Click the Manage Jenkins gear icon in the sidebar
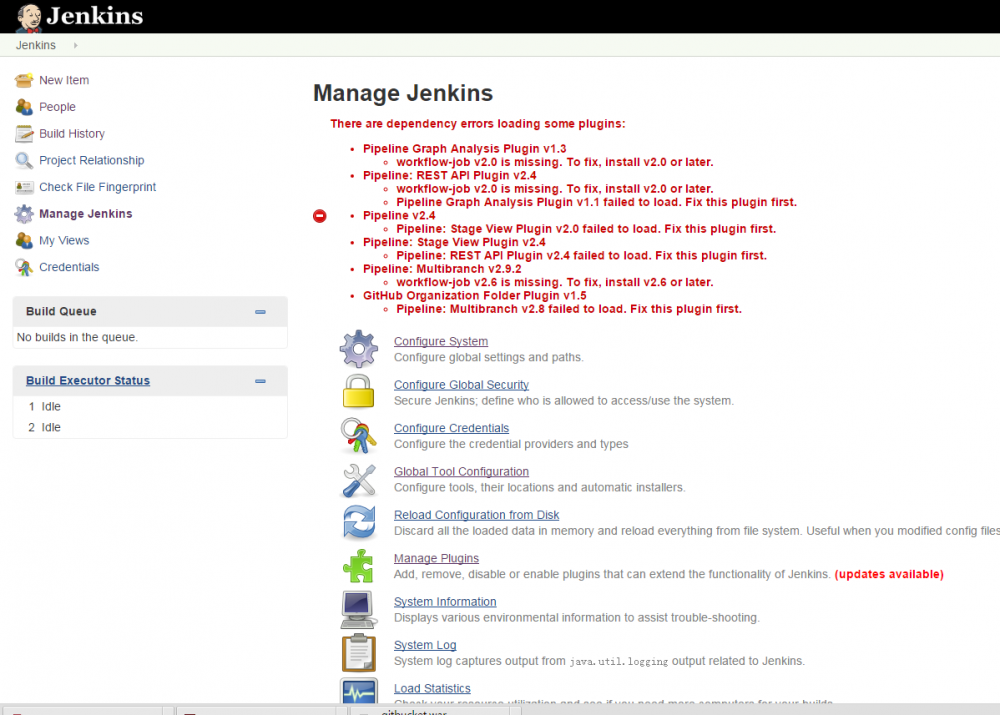 24,214
